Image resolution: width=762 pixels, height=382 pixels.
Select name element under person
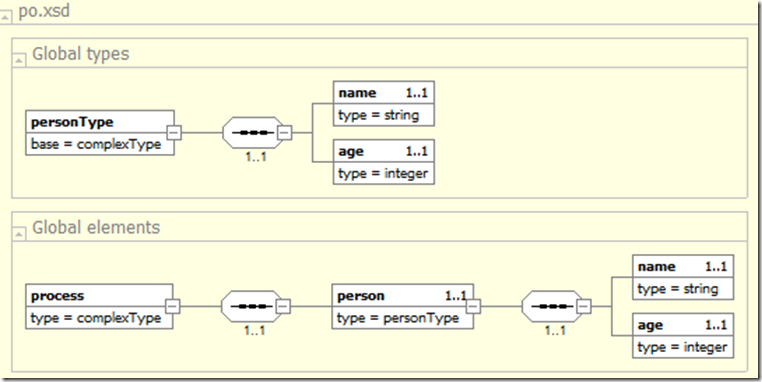pos(683,277)
